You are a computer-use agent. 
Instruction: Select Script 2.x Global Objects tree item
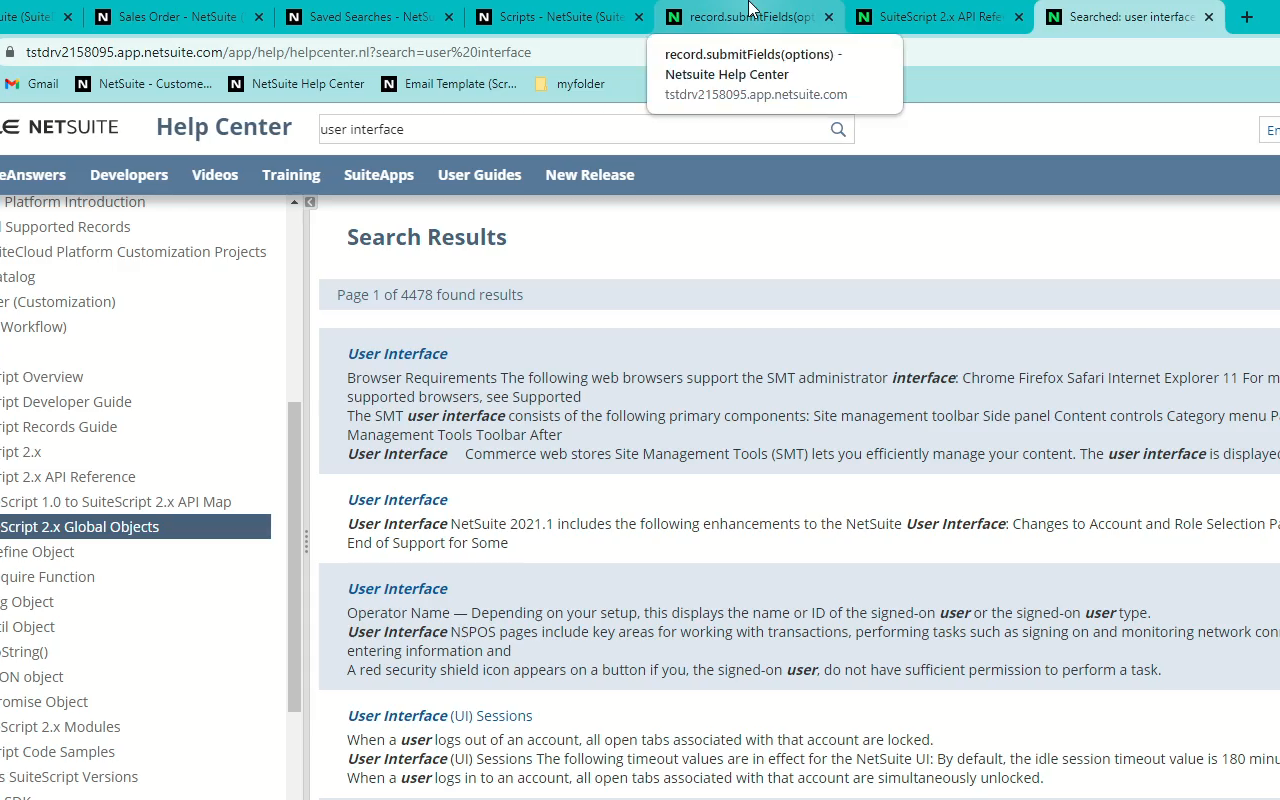click(134, 527)
